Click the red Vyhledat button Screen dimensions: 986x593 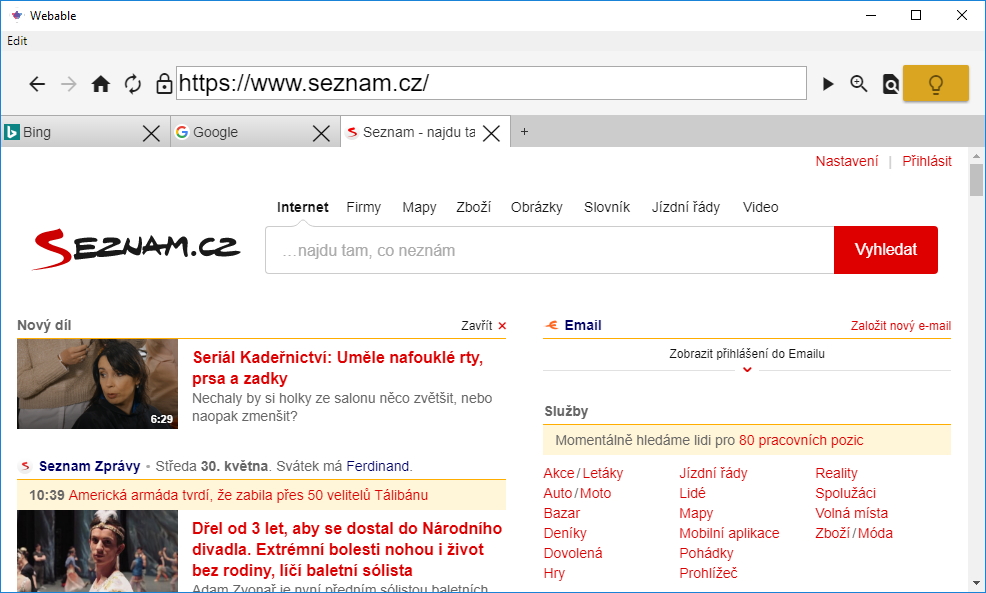885,250
